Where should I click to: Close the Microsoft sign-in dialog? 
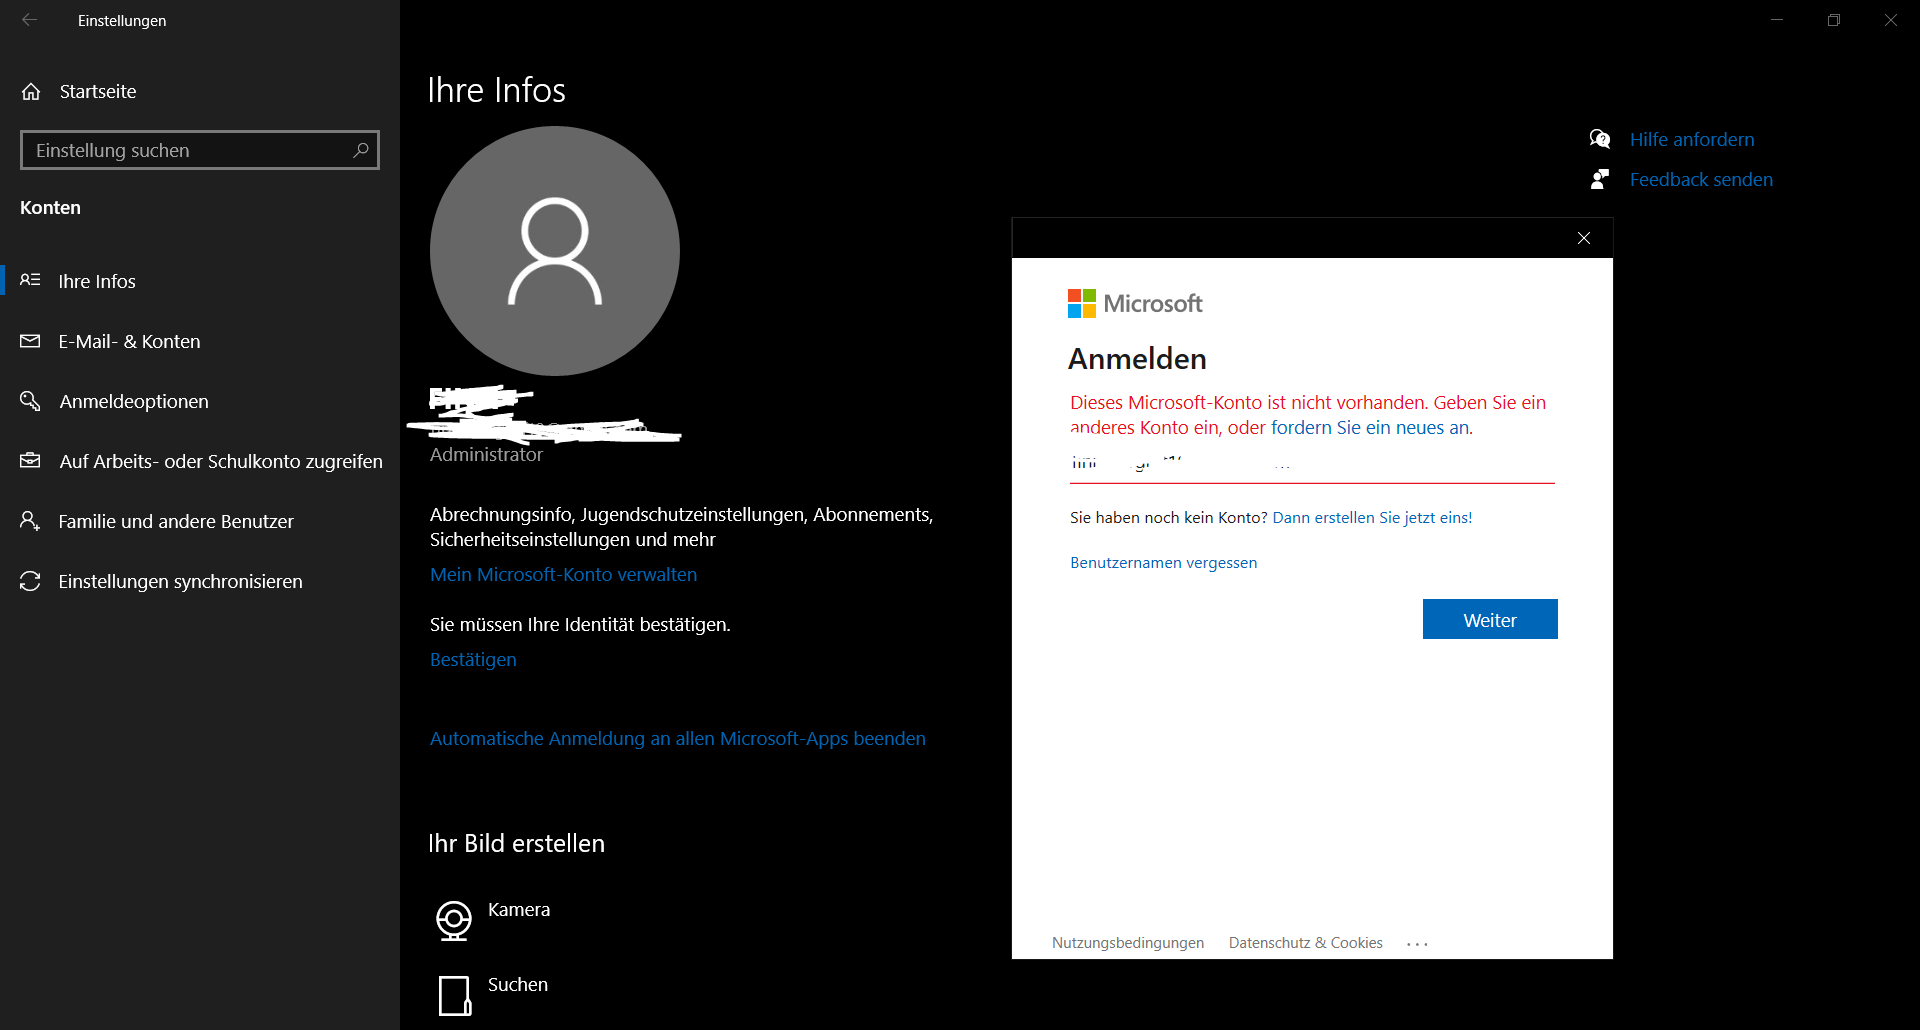(1584, 238)
